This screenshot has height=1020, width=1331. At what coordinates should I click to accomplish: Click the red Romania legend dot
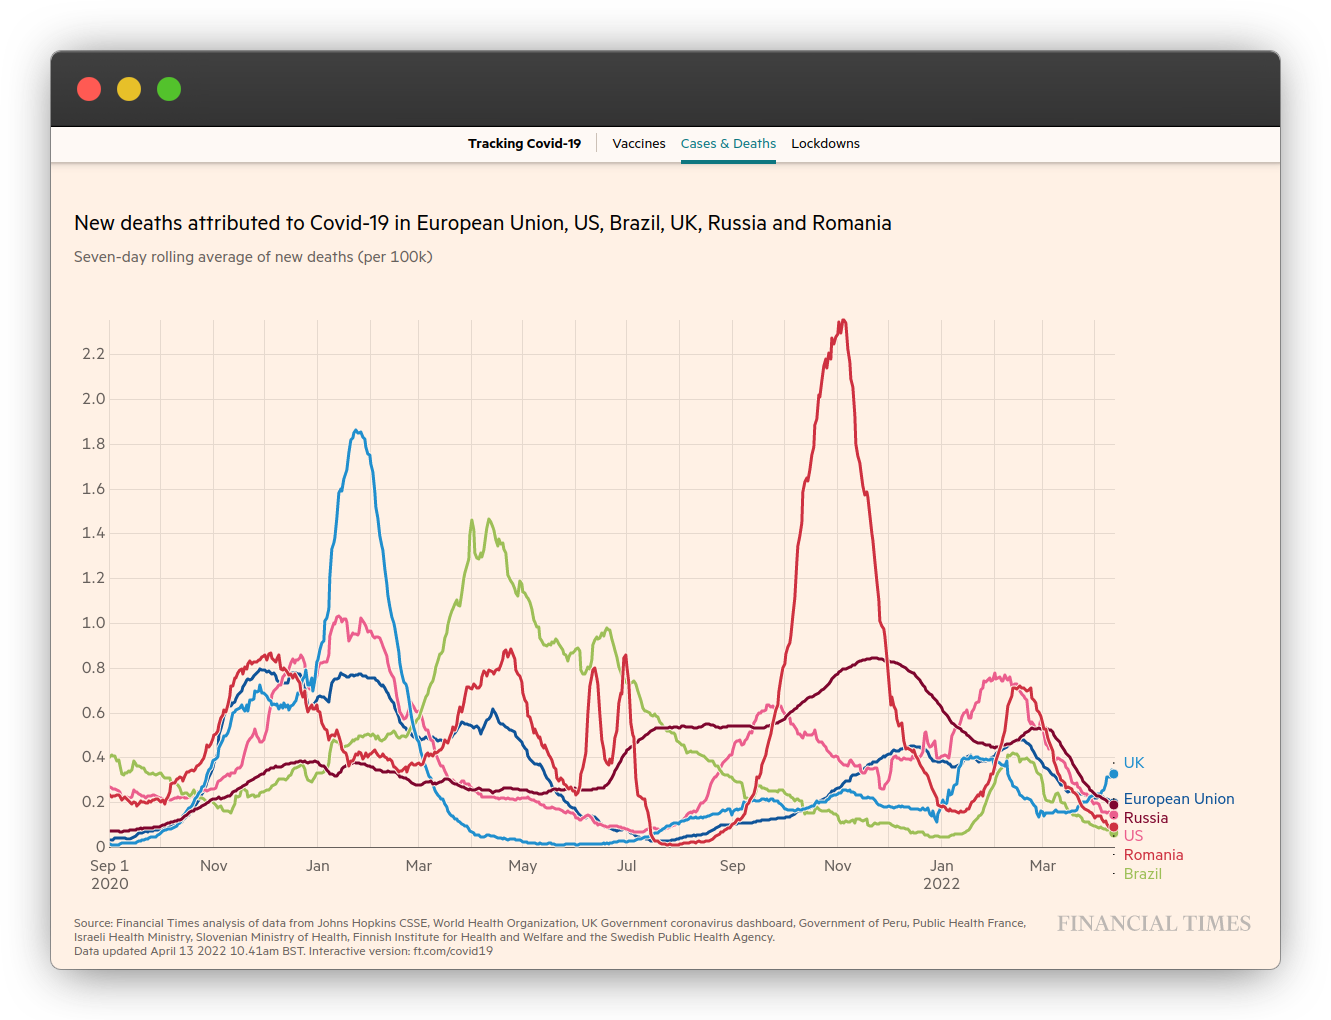(x=1114, y=826)
